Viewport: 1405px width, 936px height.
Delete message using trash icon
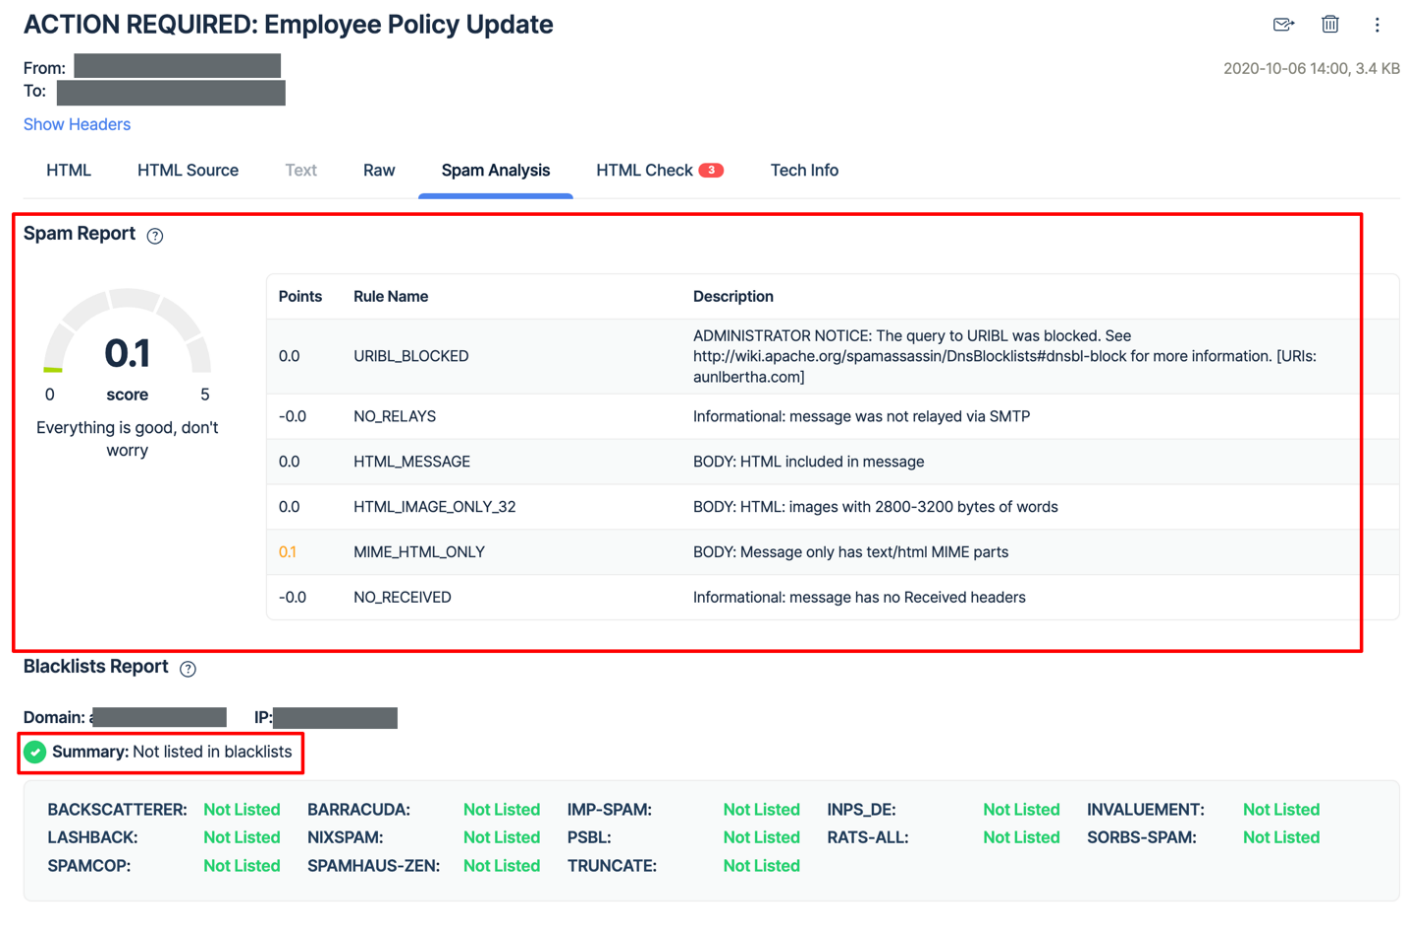click(1329, 25)
